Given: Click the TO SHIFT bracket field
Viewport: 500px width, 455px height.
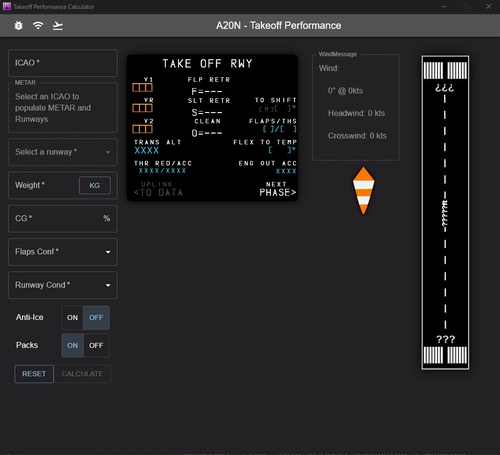Looking at the screenshot, I should coord(277,109).
